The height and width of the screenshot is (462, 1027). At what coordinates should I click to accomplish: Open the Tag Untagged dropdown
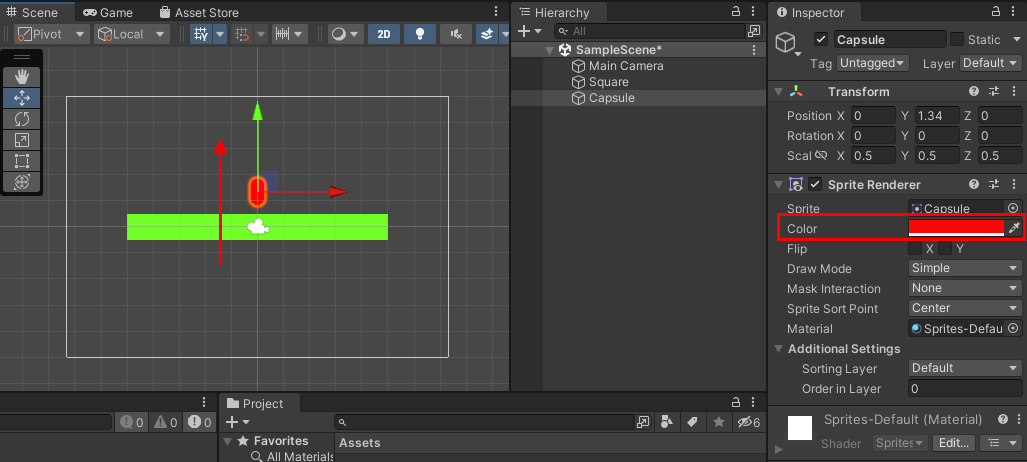[x=872, y=63]
